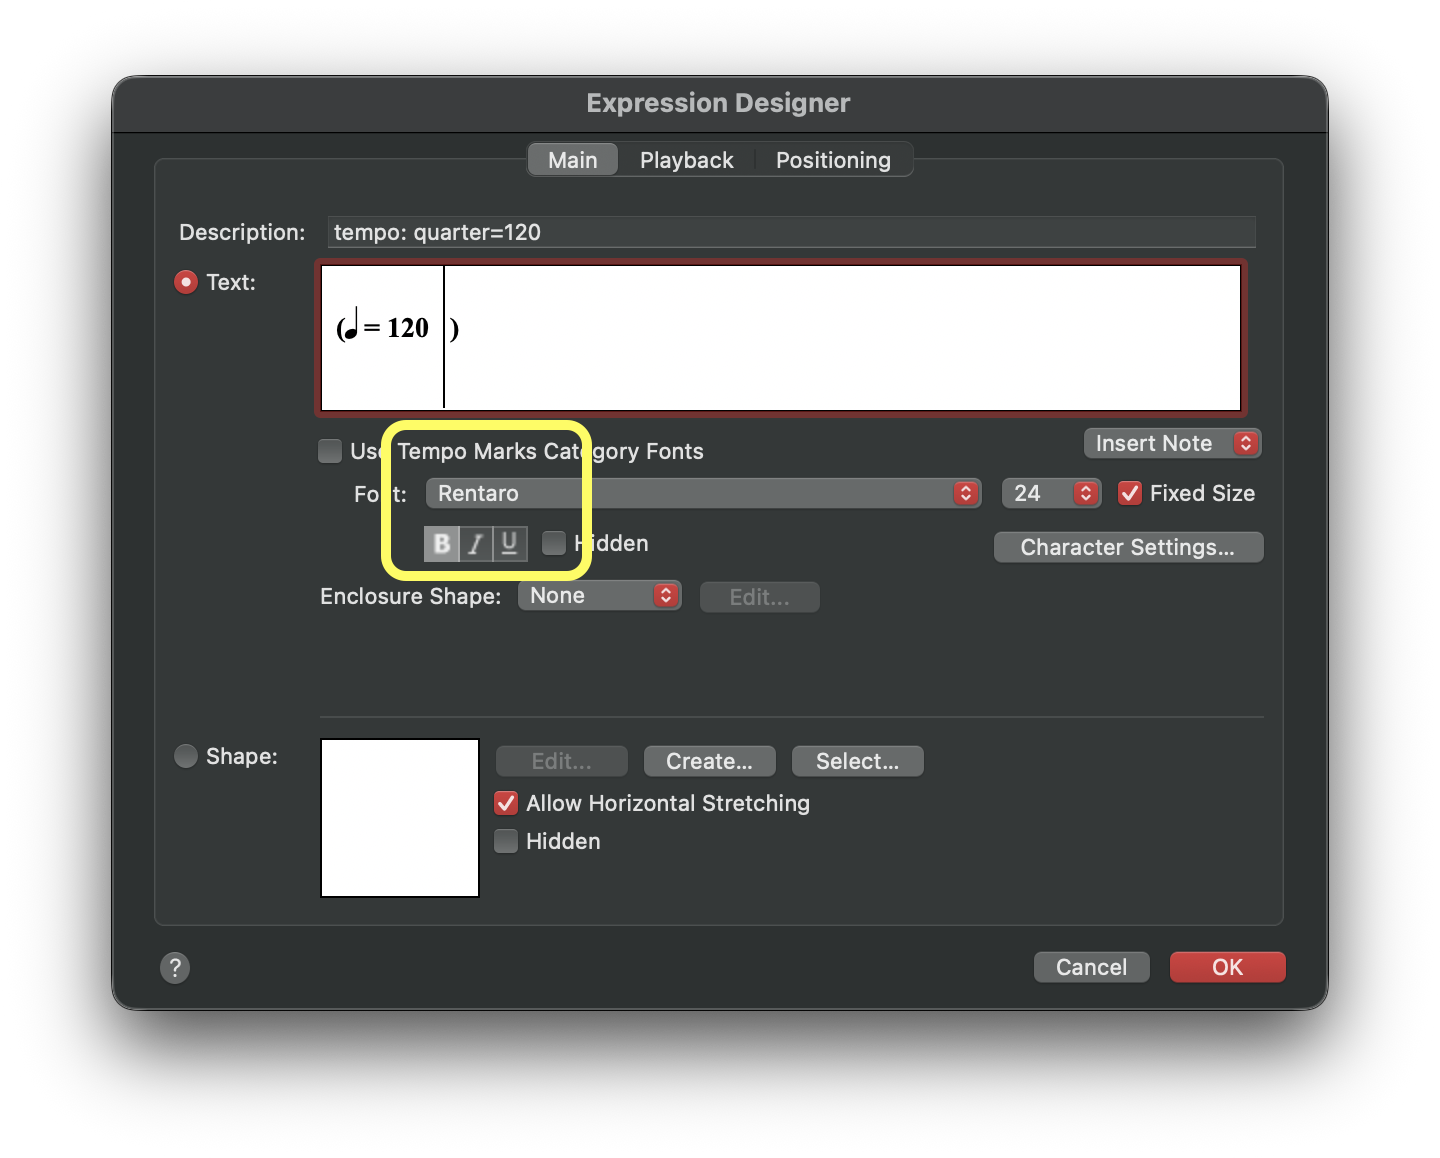This screenshot has height=1158, width=1440.
Task: Enable Use Tempo Marks Category Fonts checkbox
Action: click(330, 452)
